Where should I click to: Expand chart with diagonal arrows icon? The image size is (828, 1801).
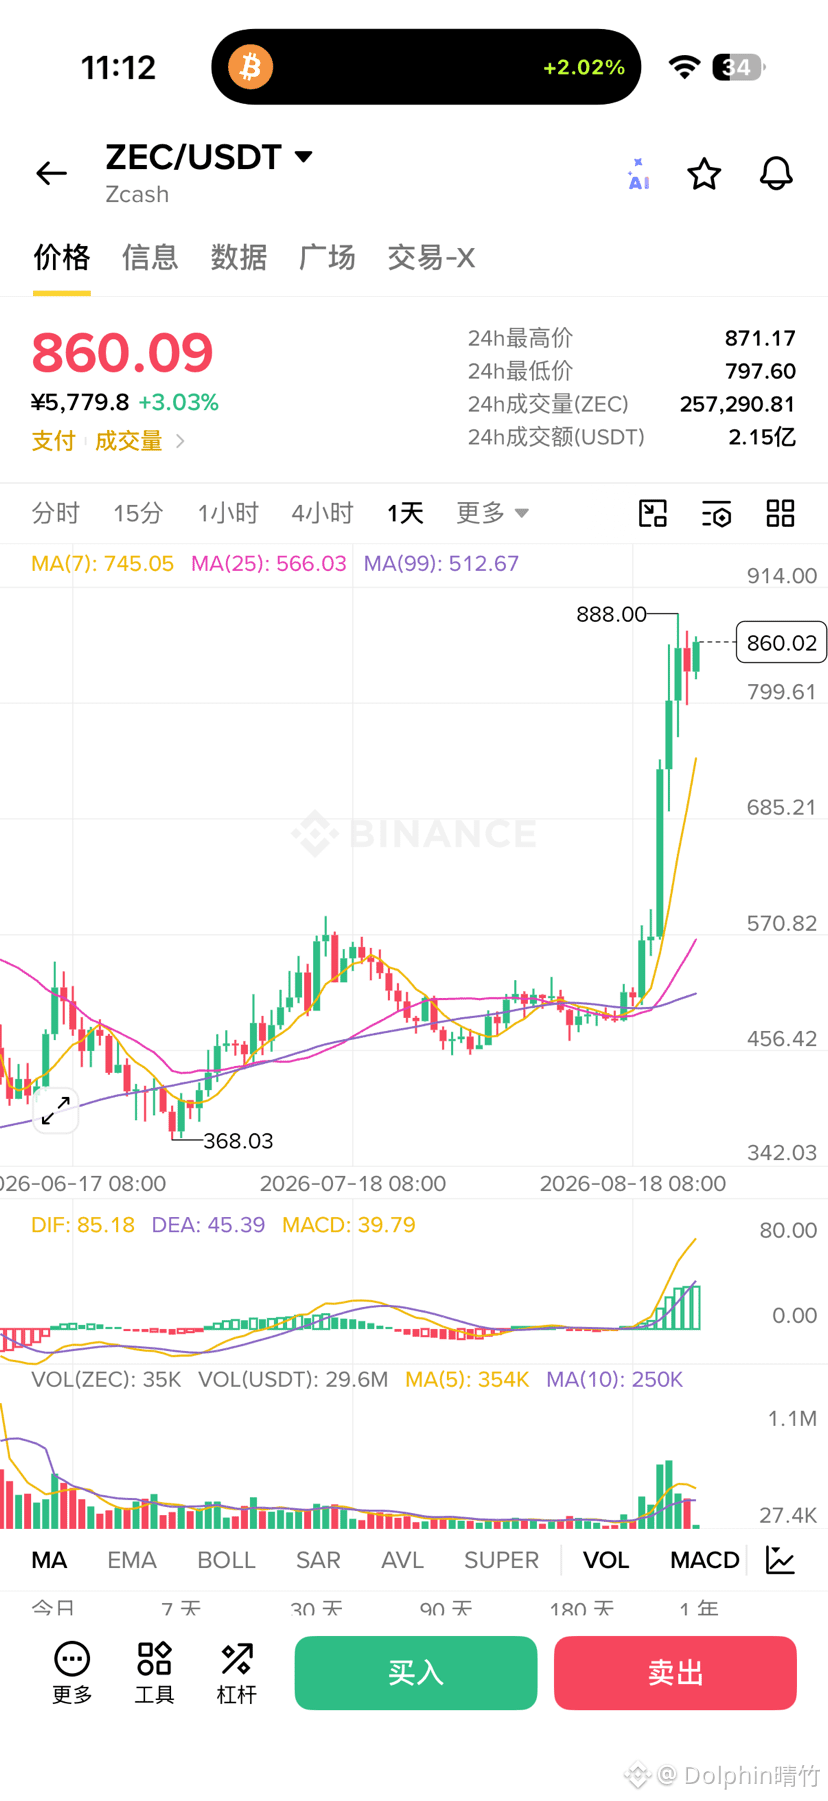56,1109
